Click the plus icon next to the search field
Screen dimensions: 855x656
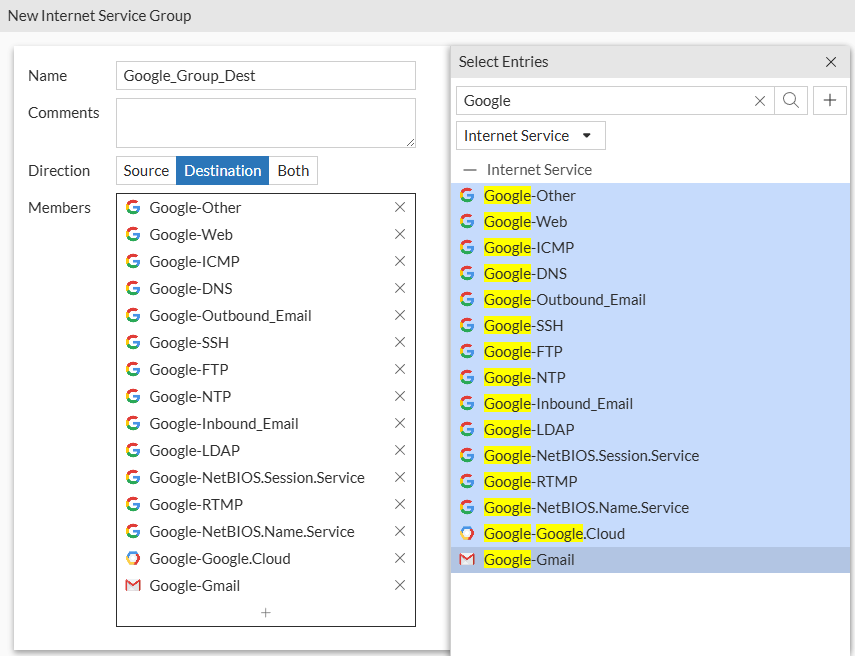pos(831,100)
